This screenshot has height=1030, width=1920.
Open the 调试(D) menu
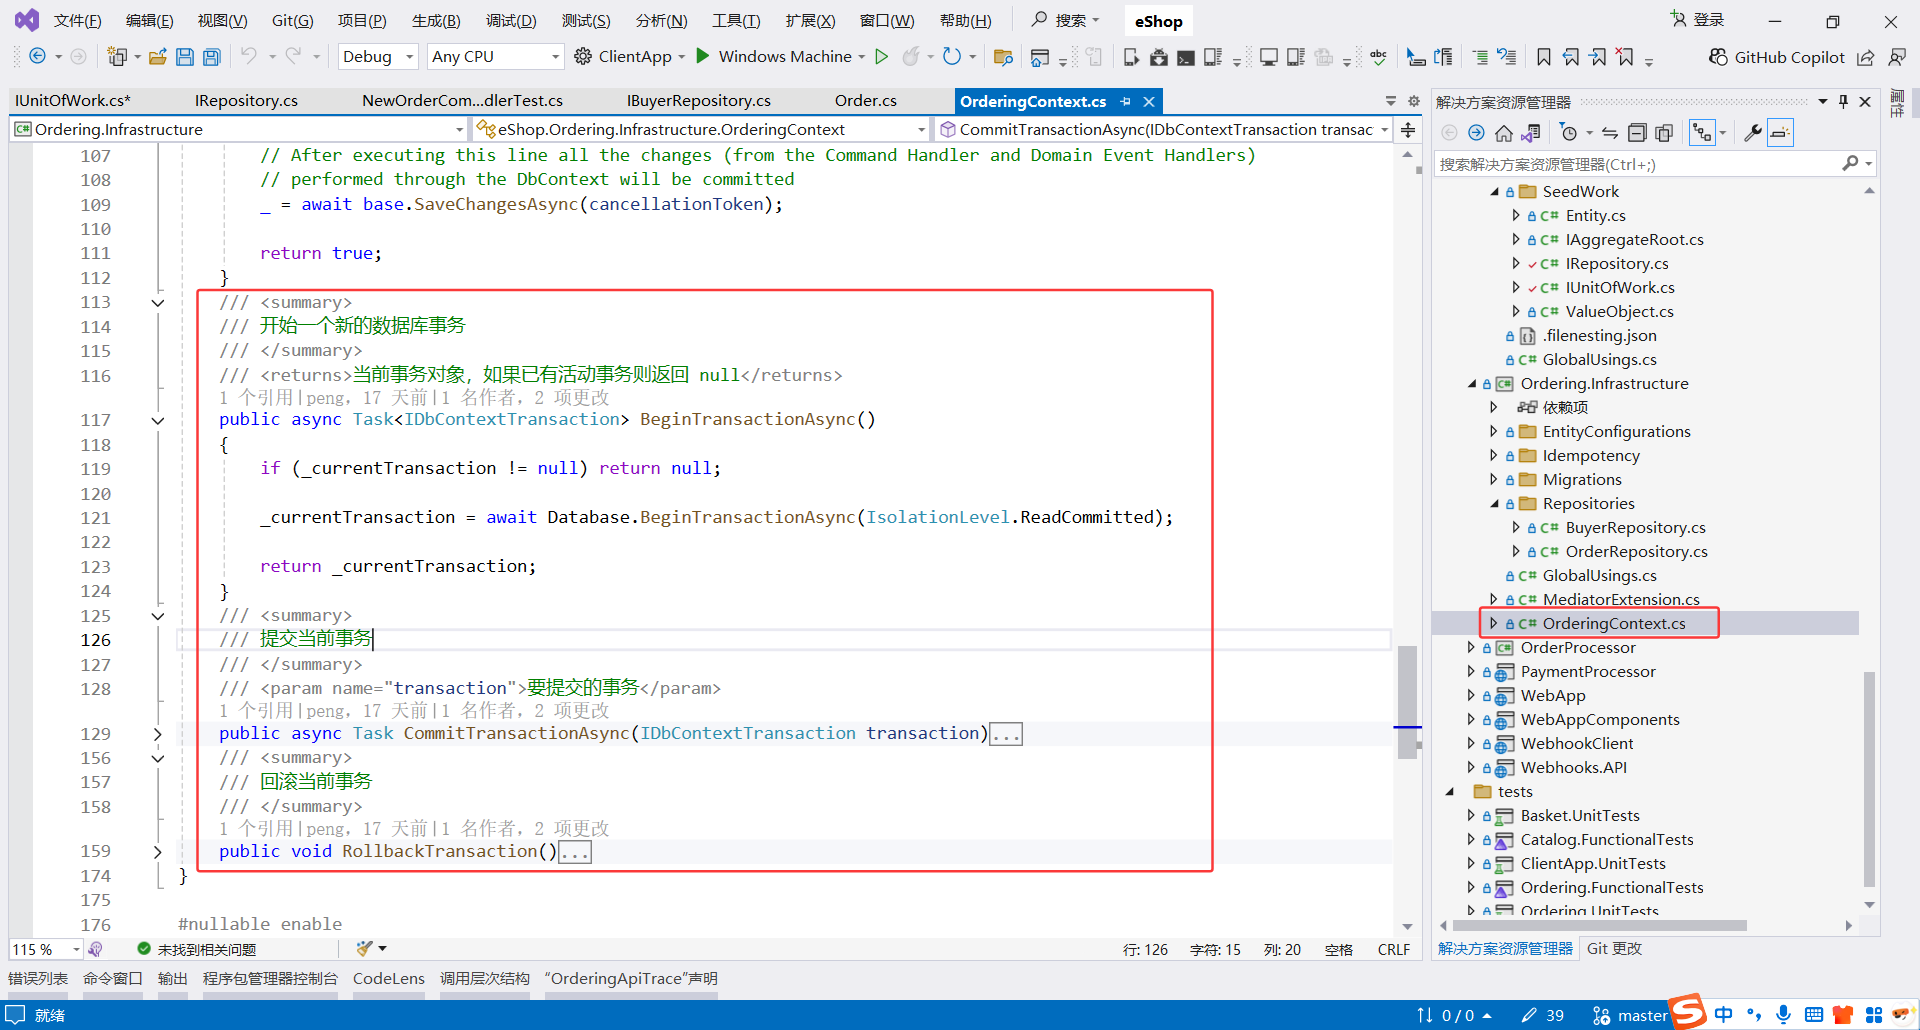click(x=511, y=21)
